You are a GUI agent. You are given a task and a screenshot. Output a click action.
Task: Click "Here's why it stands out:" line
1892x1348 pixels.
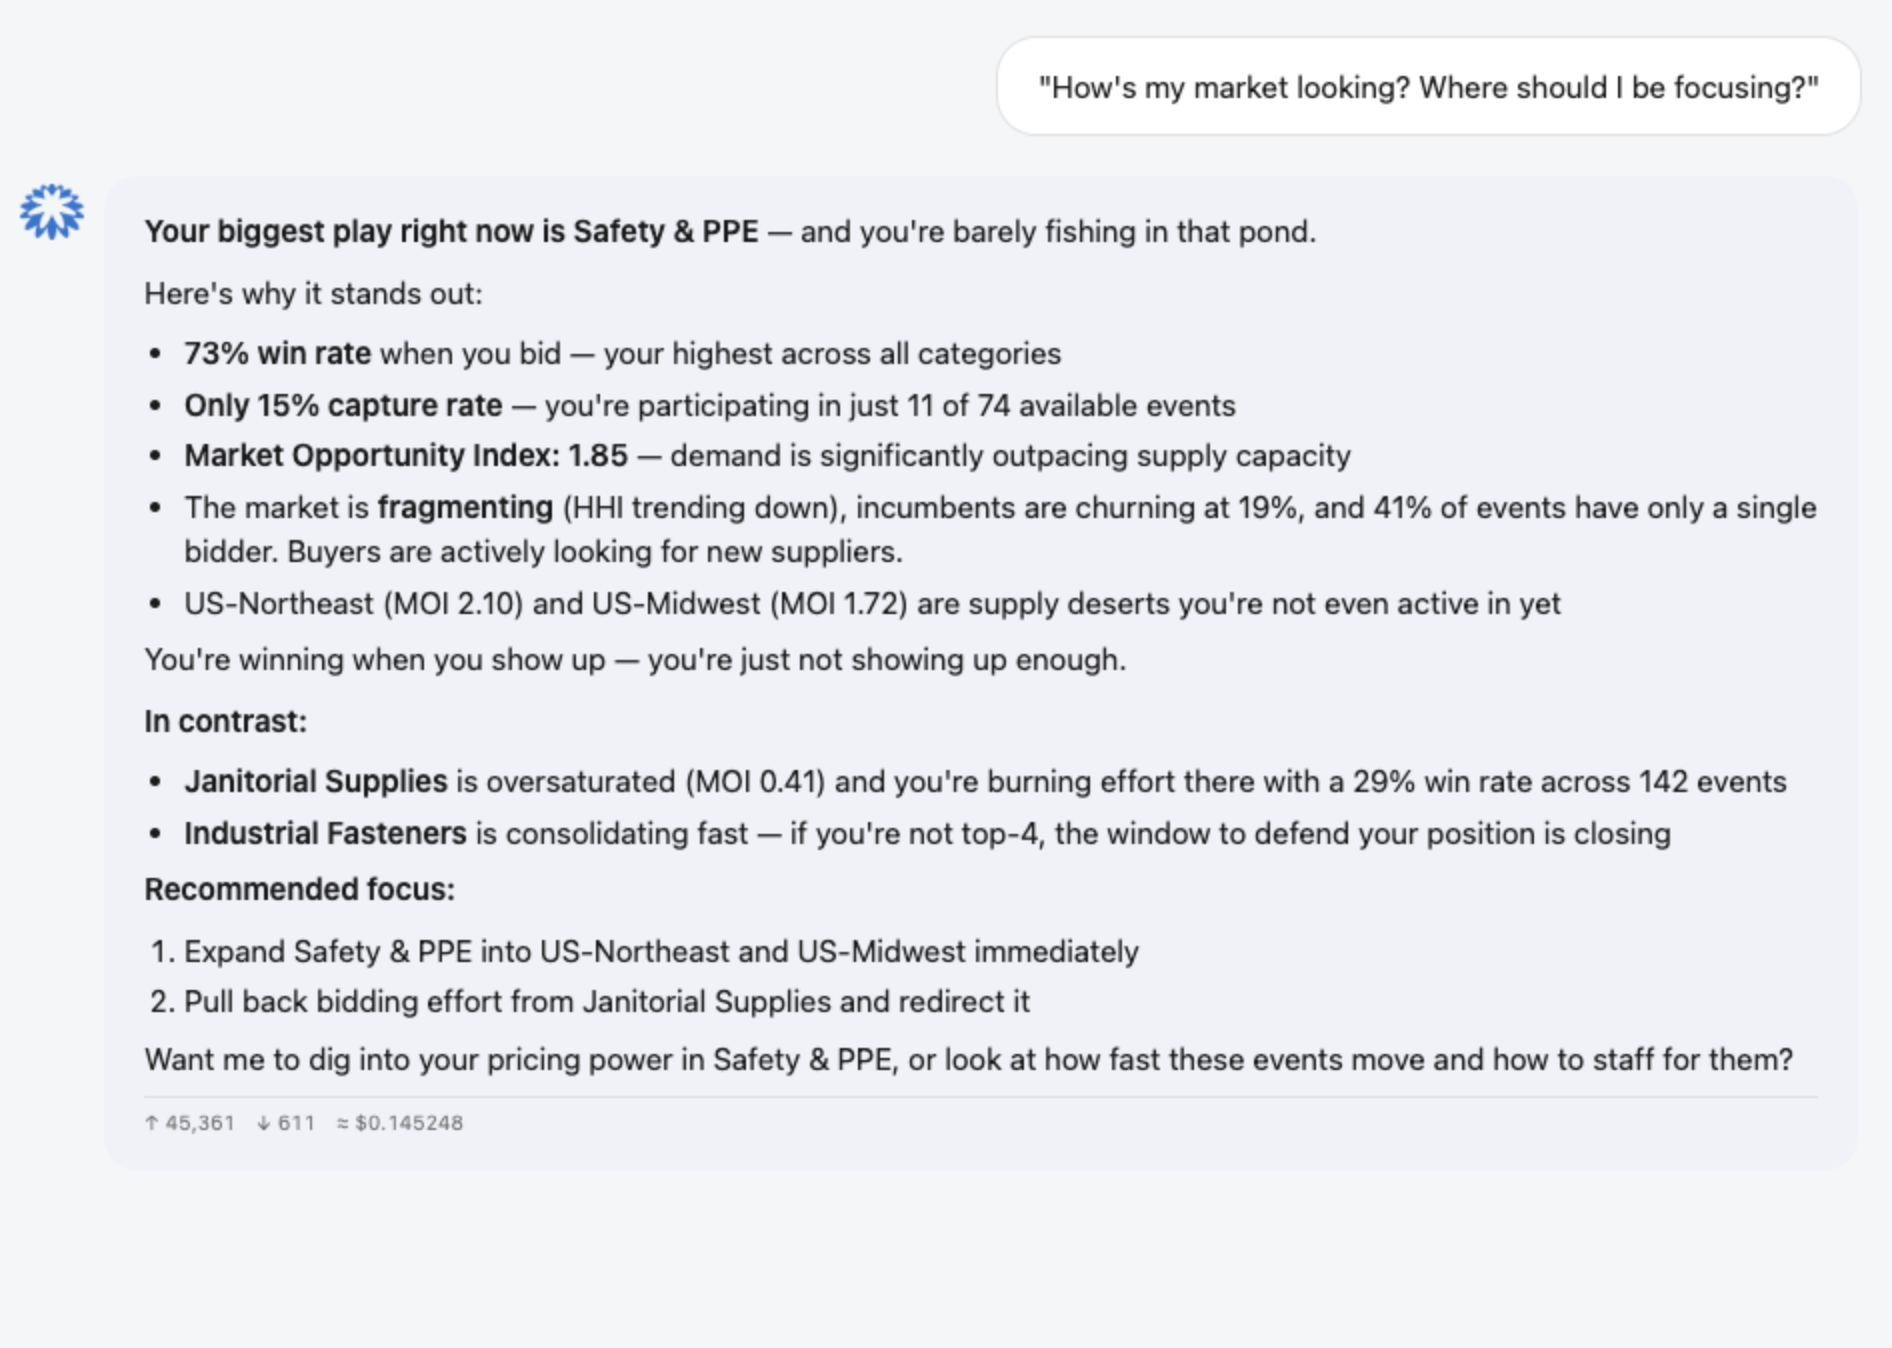[313, 293]
